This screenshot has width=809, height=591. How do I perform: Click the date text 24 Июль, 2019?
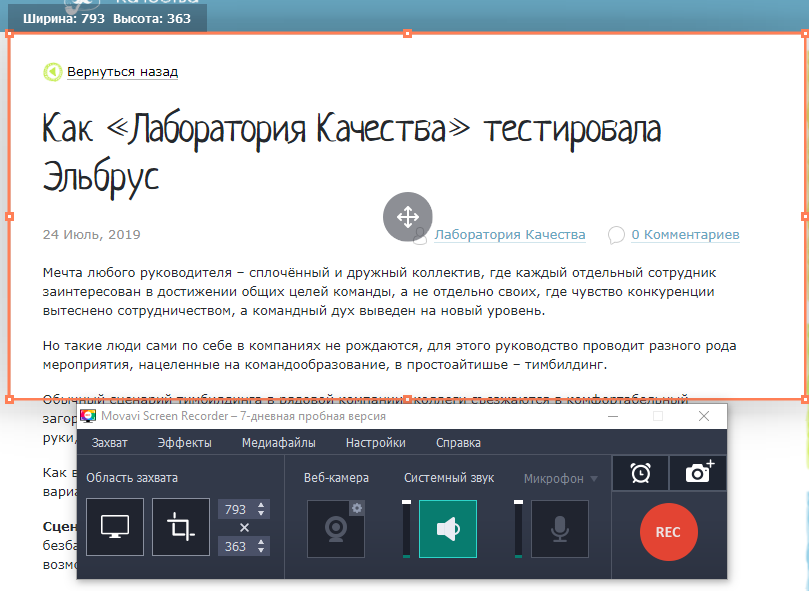pyautogui.click(x=91, y=235)
